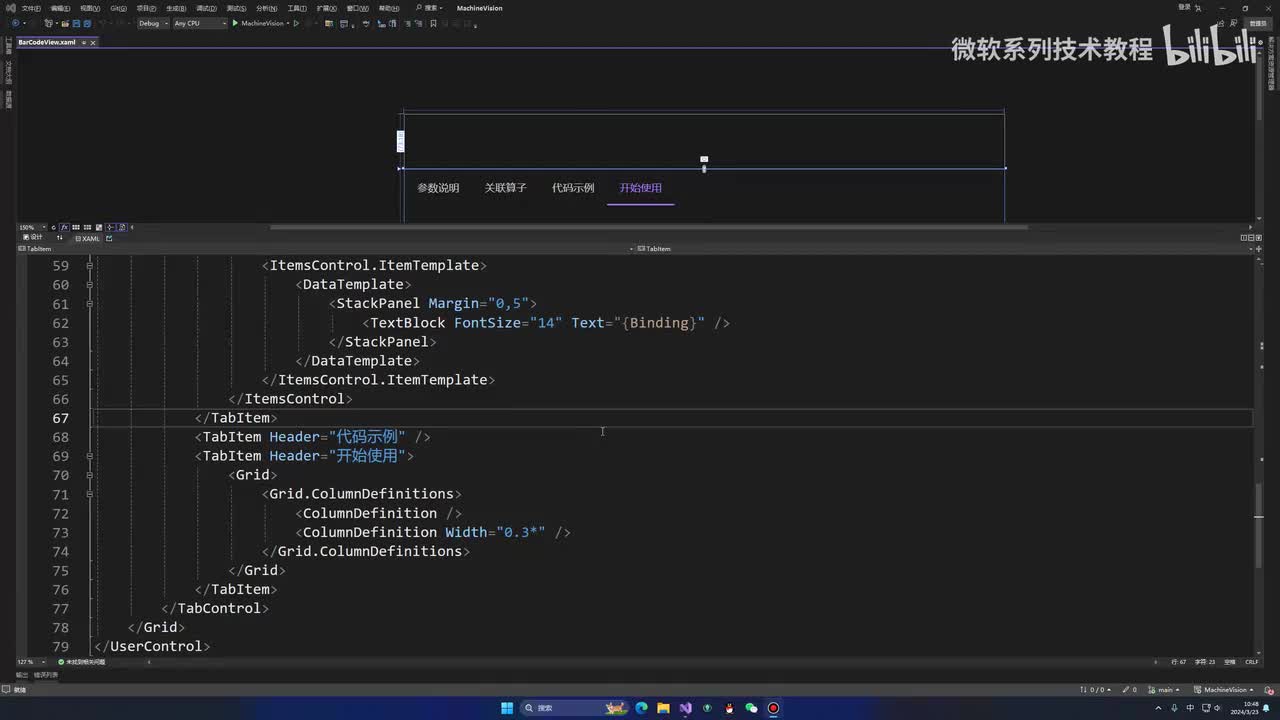Open the Git menu

coord(118,8)
